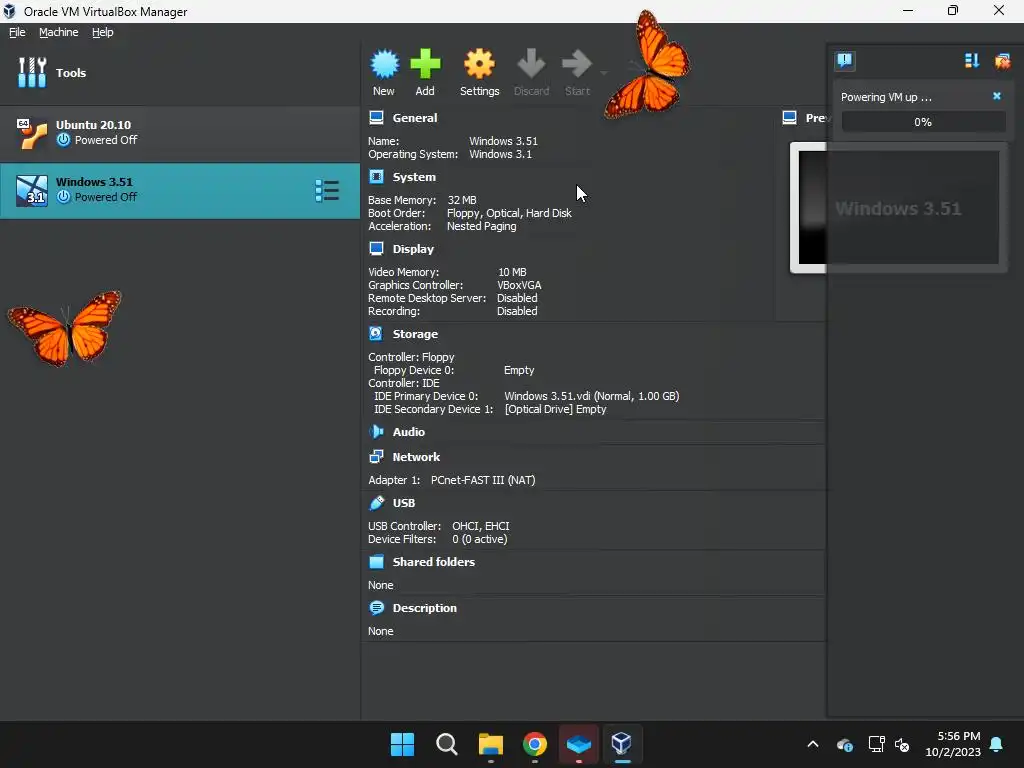Screen dimensions: 1024x768
Task: Open taskbar Search
Action: click(447, 744)
